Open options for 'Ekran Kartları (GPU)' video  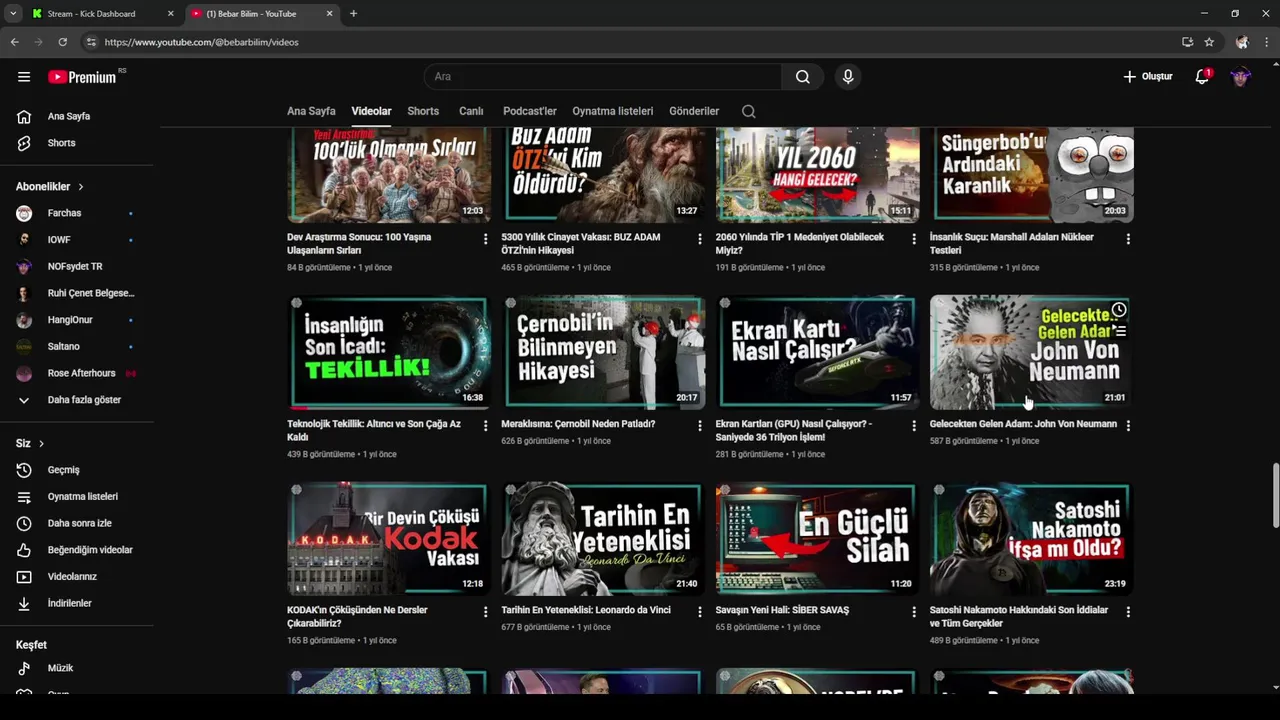[x=914, y=426]
